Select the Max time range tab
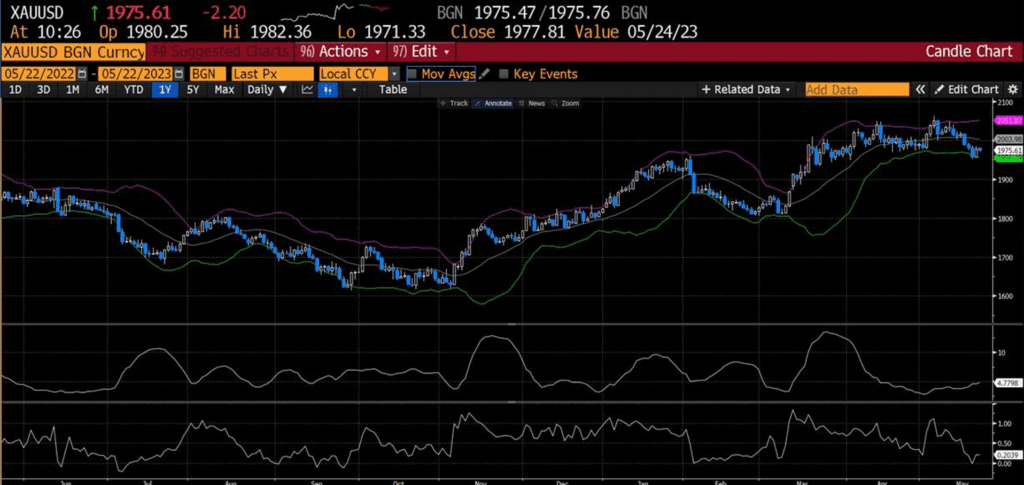Viewport: 1024px width, 485px height. 224,90
